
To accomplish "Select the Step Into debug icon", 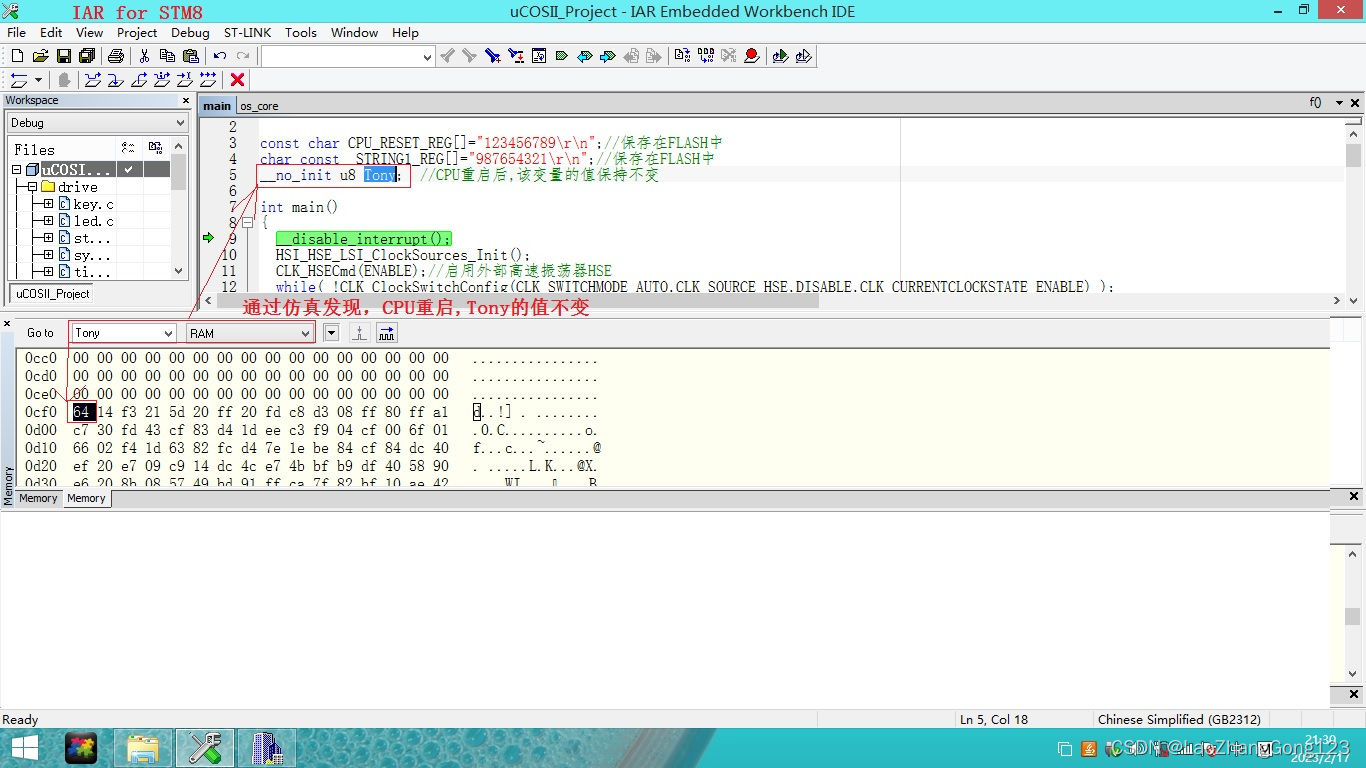I will 114,80.
